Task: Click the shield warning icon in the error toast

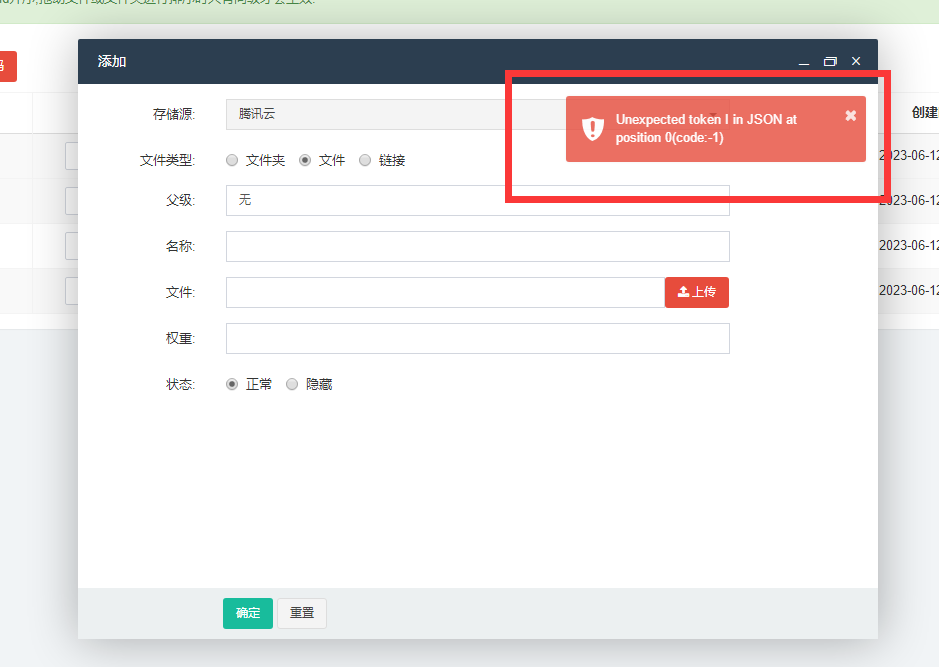Action: pos(593,129)
